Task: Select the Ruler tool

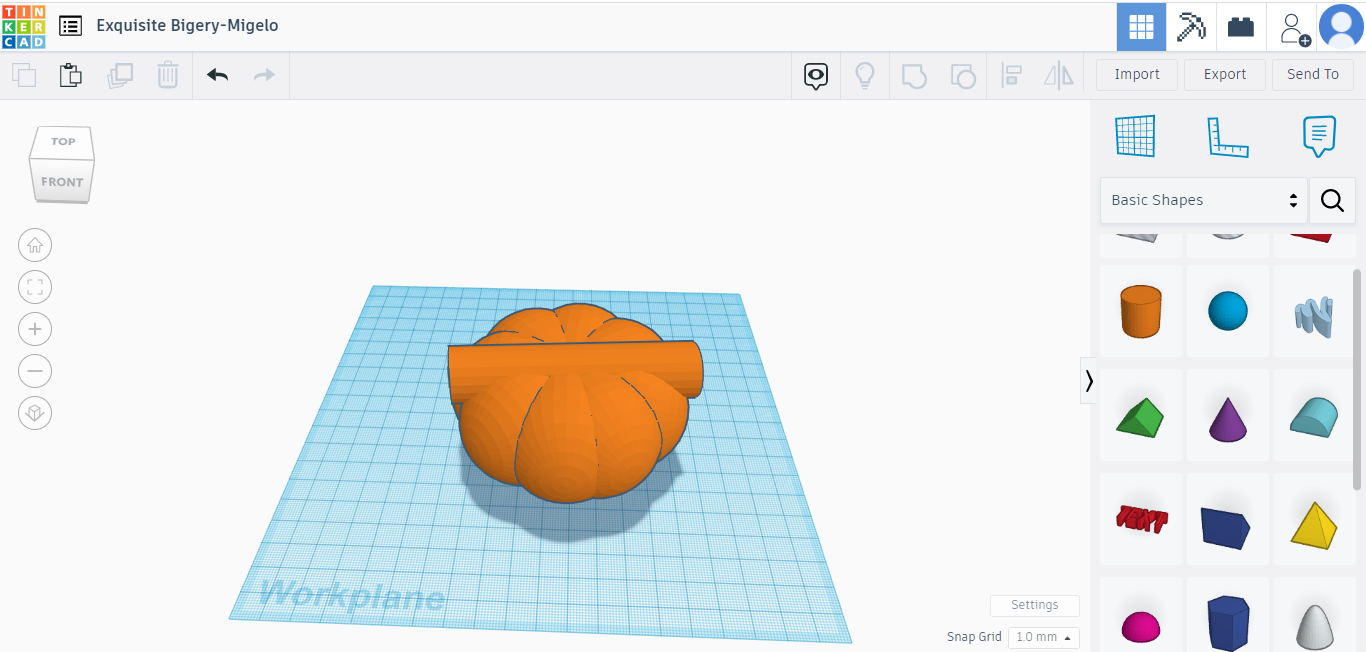Action: click(x=1228, y=136)
